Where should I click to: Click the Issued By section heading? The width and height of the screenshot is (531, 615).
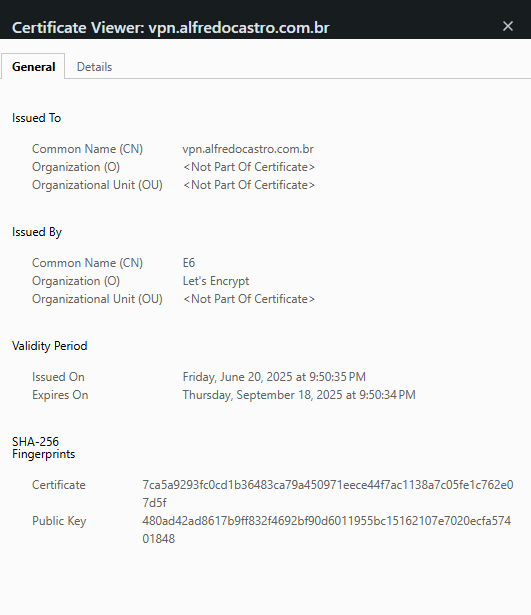pos(37,232)
